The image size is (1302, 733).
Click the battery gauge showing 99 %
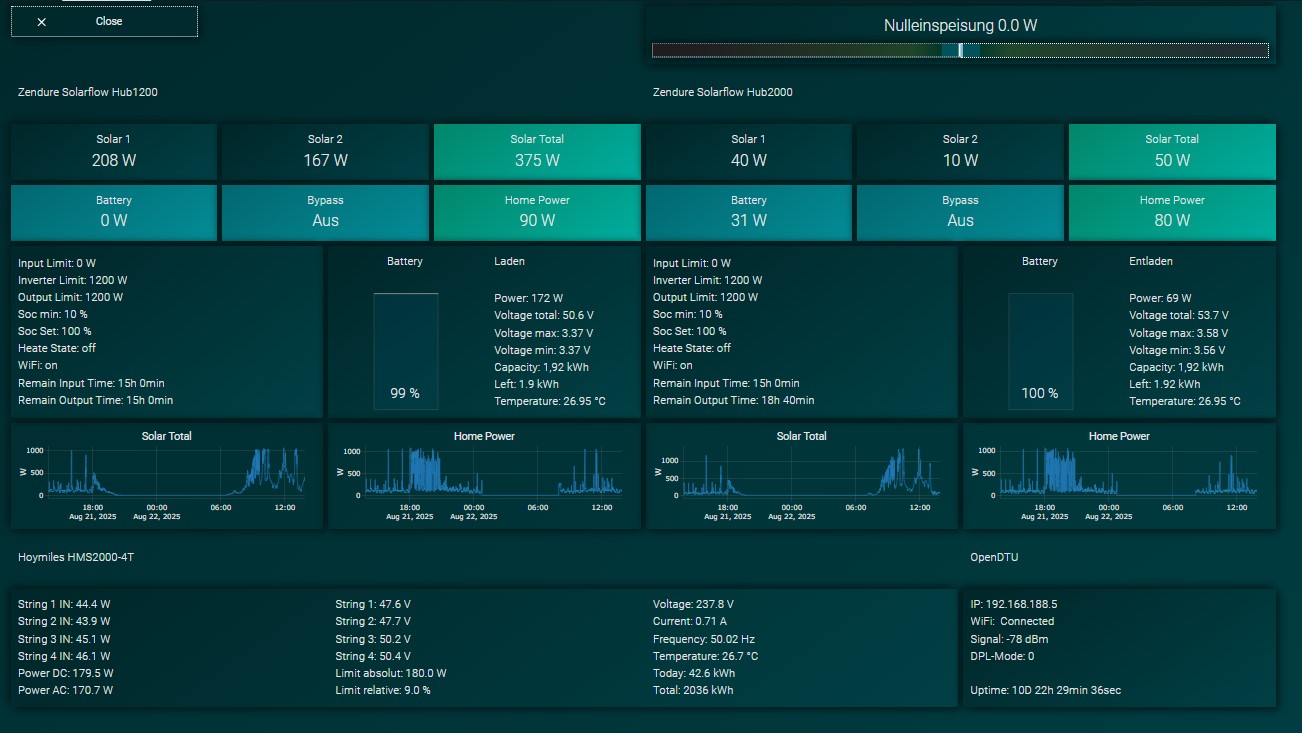[405, 351]
